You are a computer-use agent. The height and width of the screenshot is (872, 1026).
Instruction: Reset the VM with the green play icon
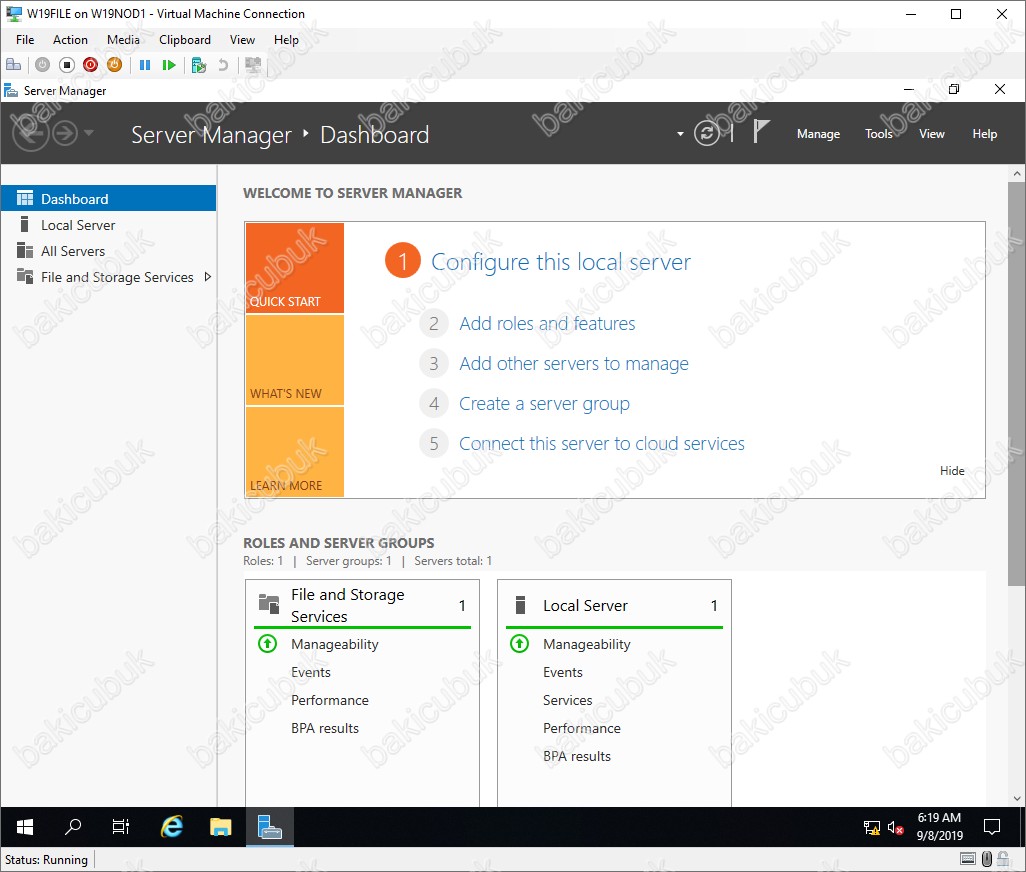coord(169,65)
